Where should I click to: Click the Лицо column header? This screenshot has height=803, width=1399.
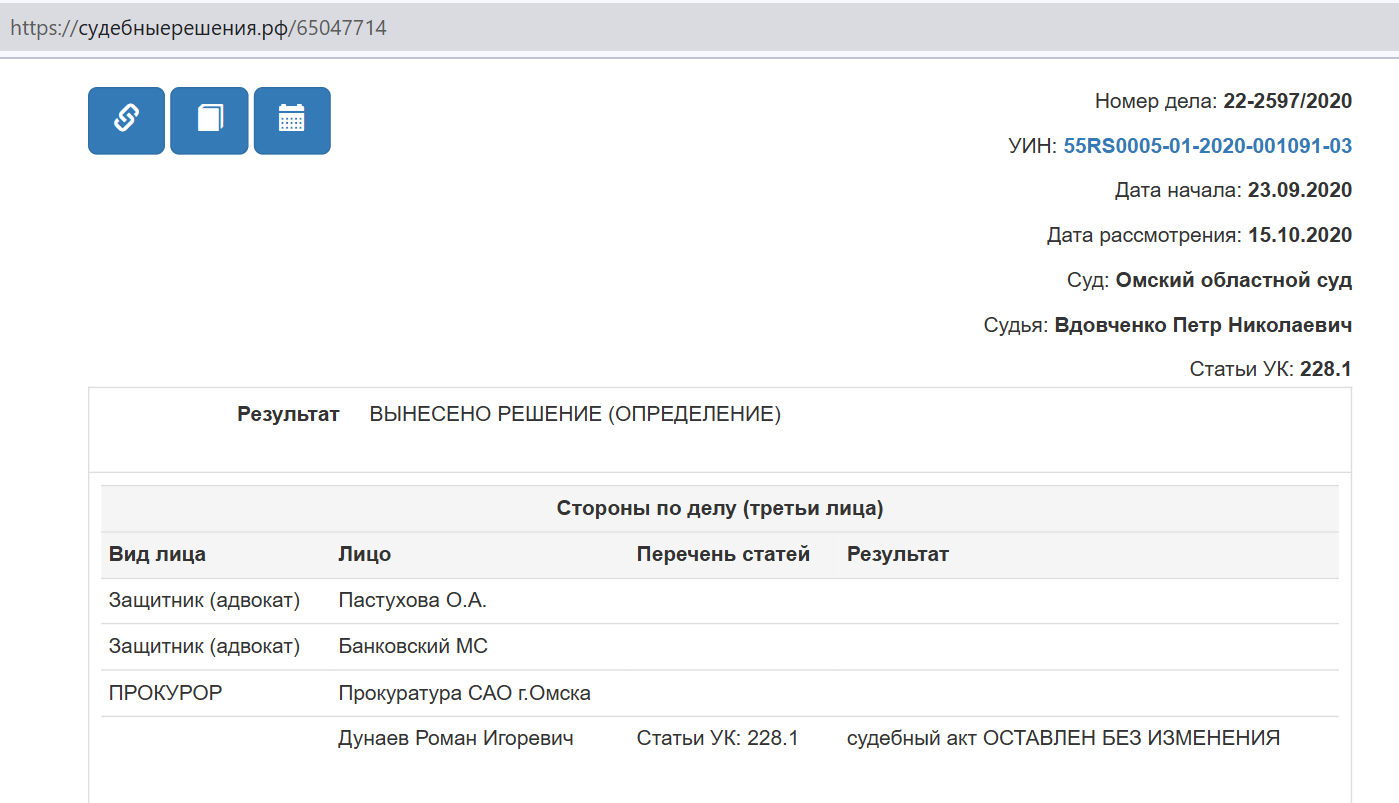pos(365,554)
